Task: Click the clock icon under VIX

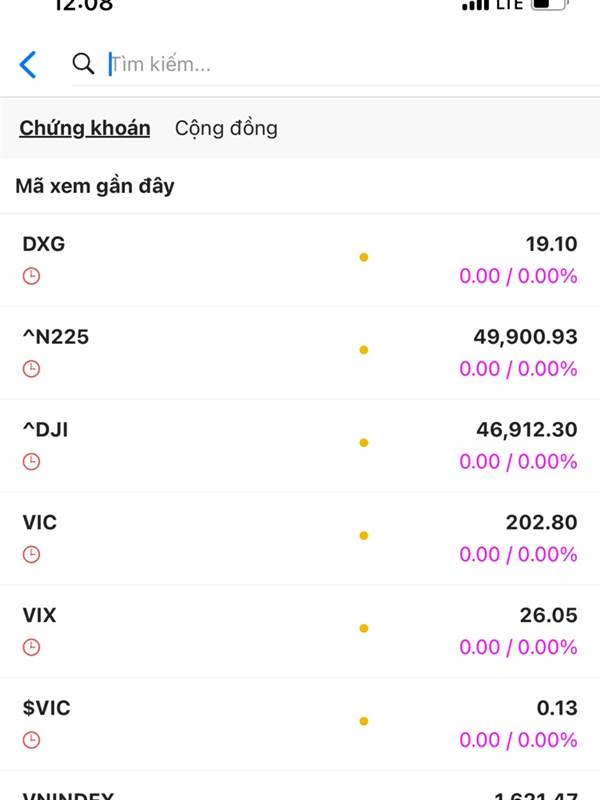Action: 31,647
